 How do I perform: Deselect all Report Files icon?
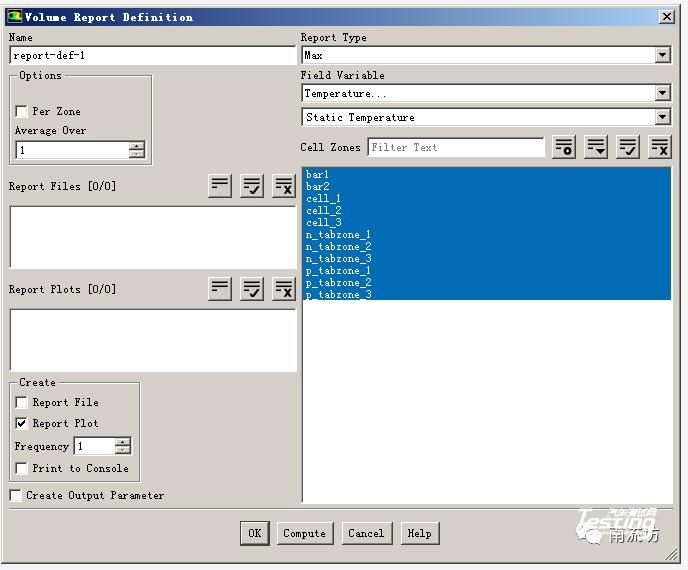click(x=284, y=186)
